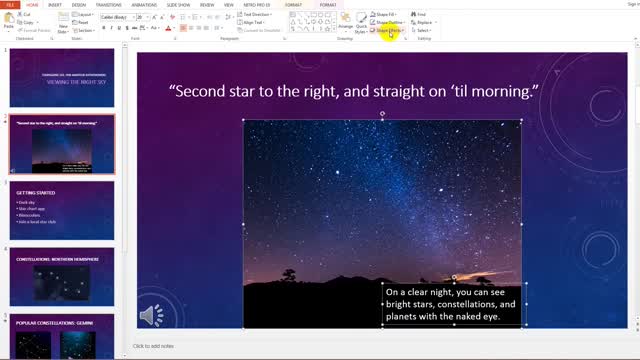Center the text in Paragraph group
Image resolution: width=640 pixels, height=360 pixels.
click(191, 28)
